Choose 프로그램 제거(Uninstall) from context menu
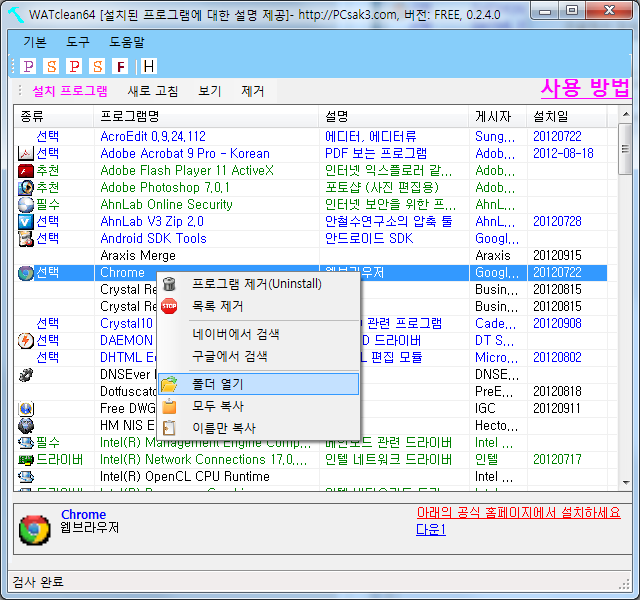Screen dimensions: 640x600 coord(259,284)
